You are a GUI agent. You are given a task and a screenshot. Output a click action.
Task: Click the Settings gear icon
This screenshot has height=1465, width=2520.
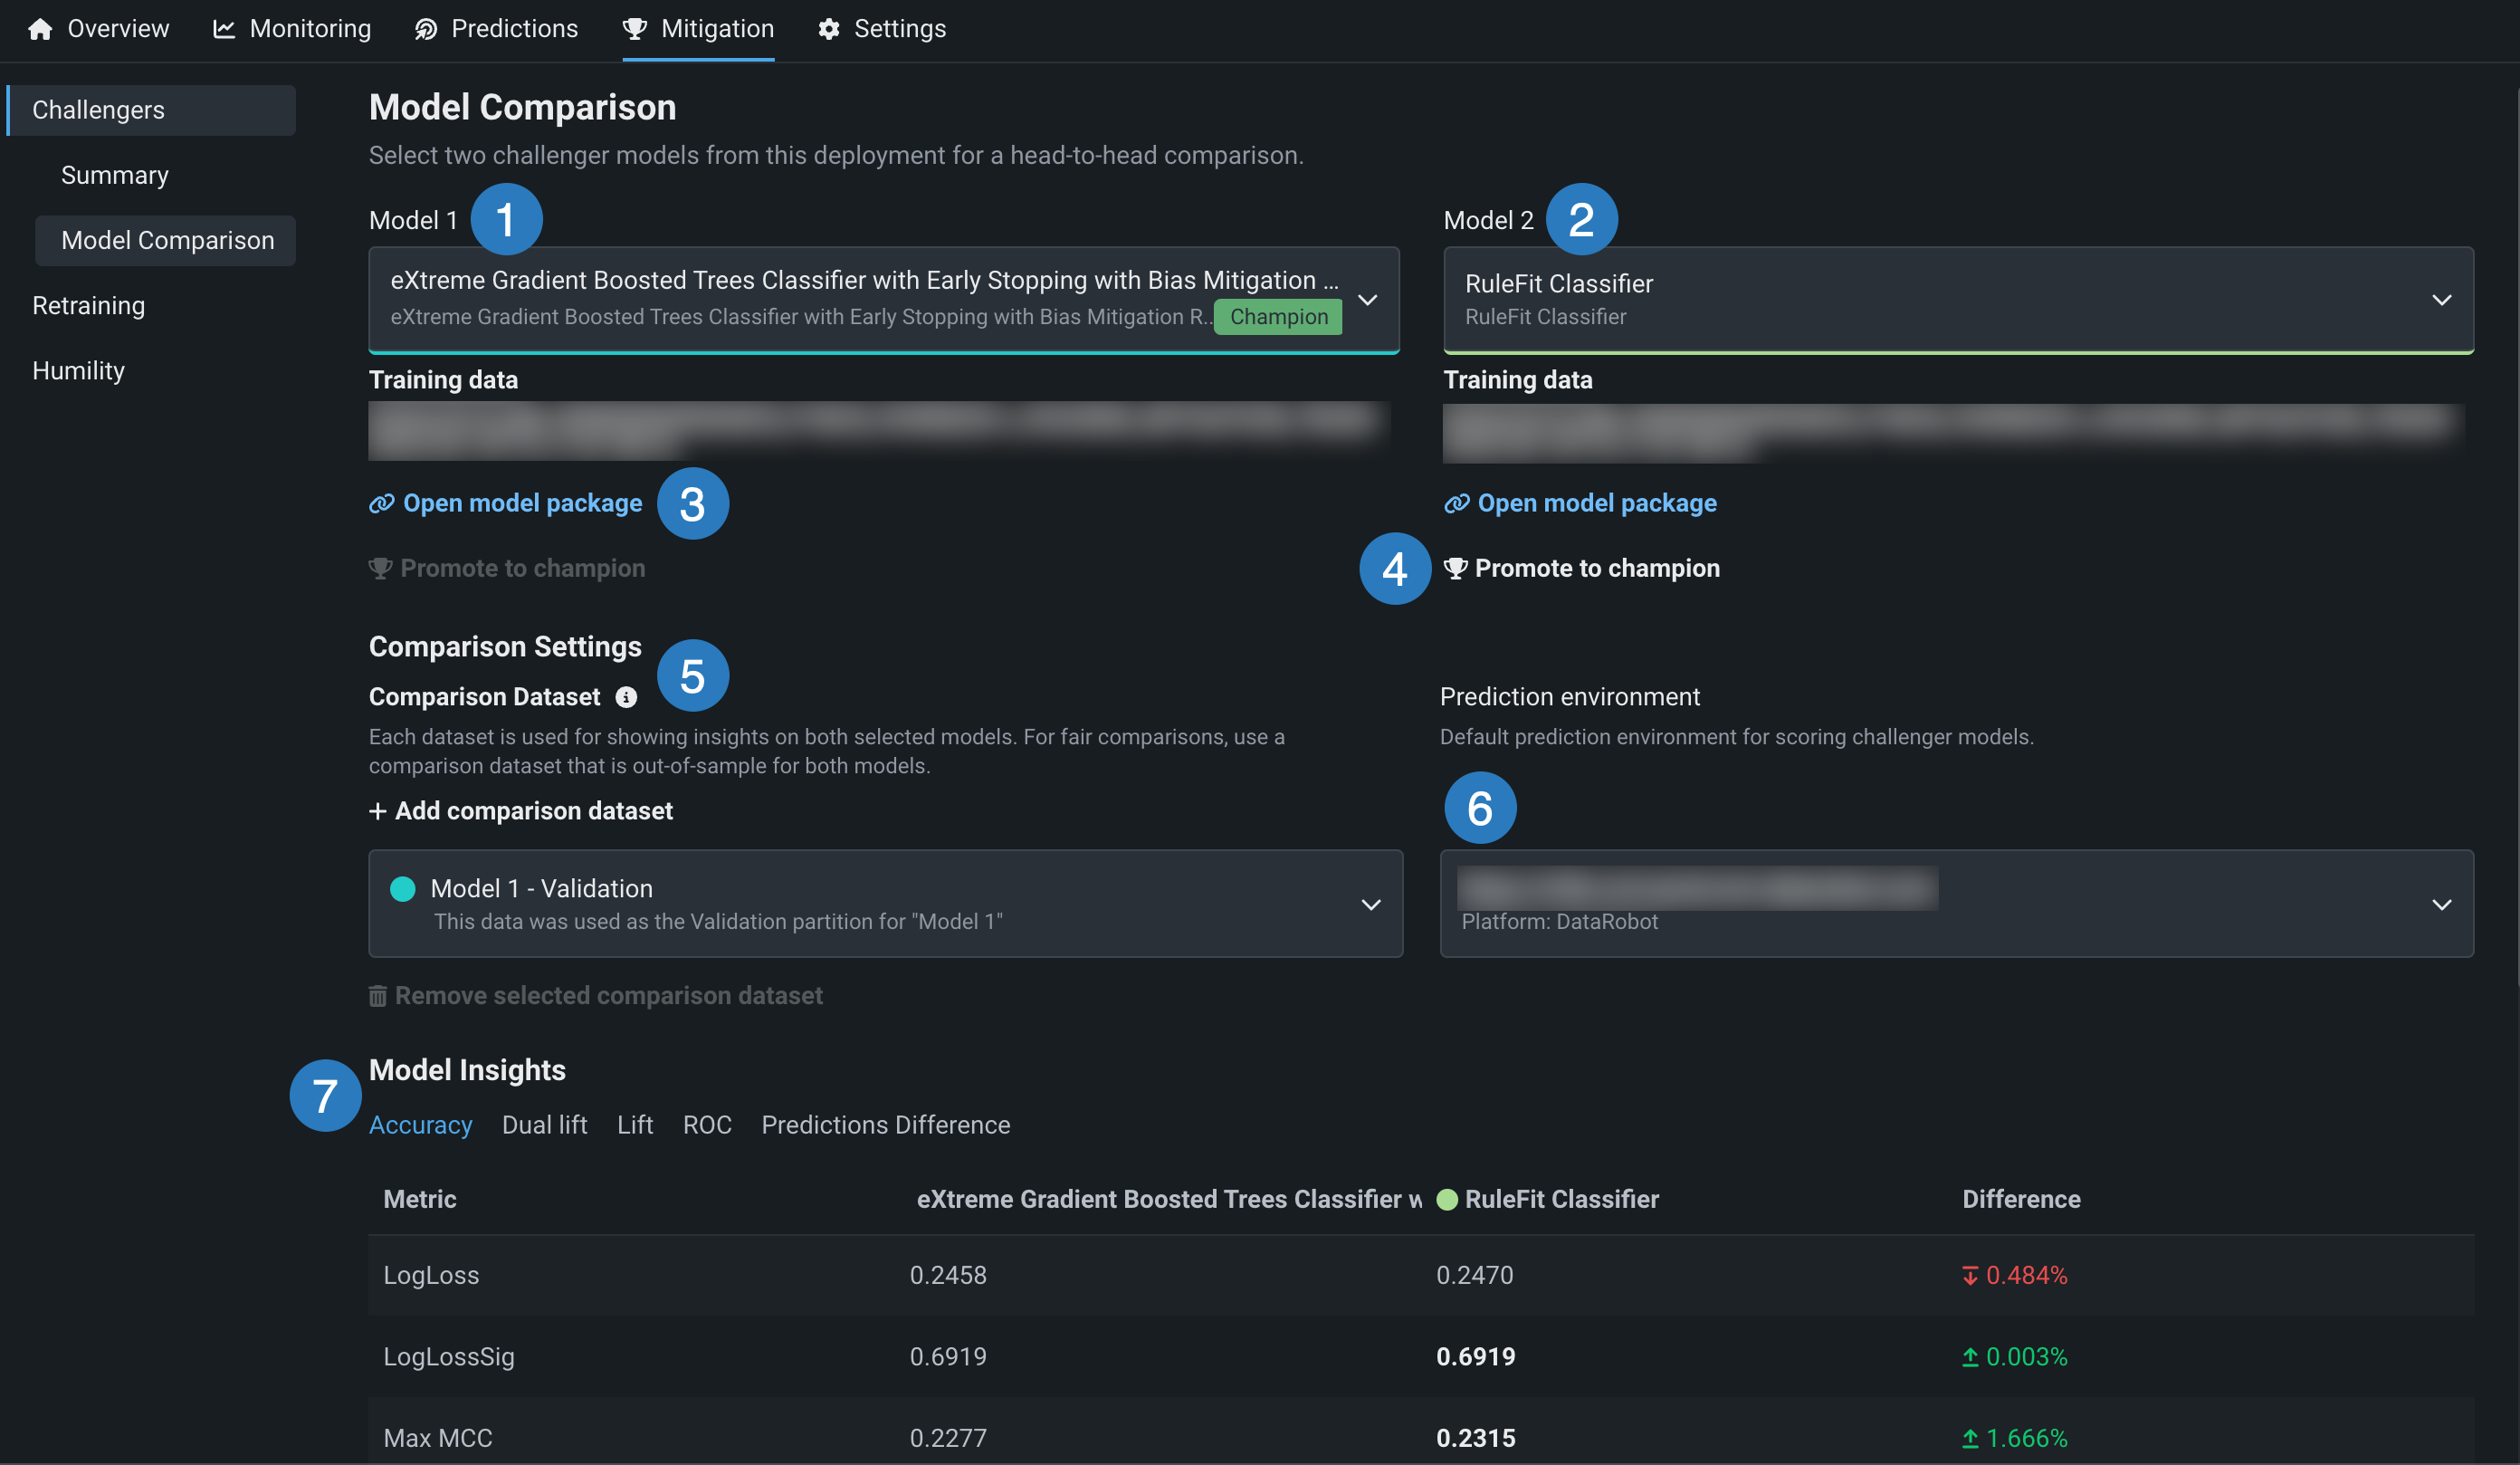829,29
